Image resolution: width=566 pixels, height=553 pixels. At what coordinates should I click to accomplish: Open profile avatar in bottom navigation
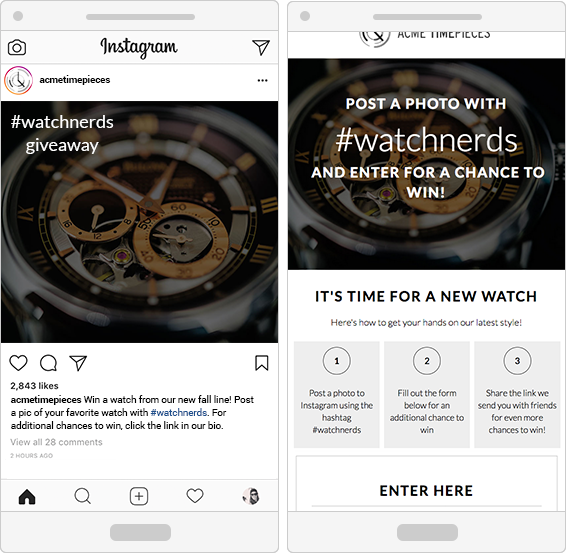251,496
